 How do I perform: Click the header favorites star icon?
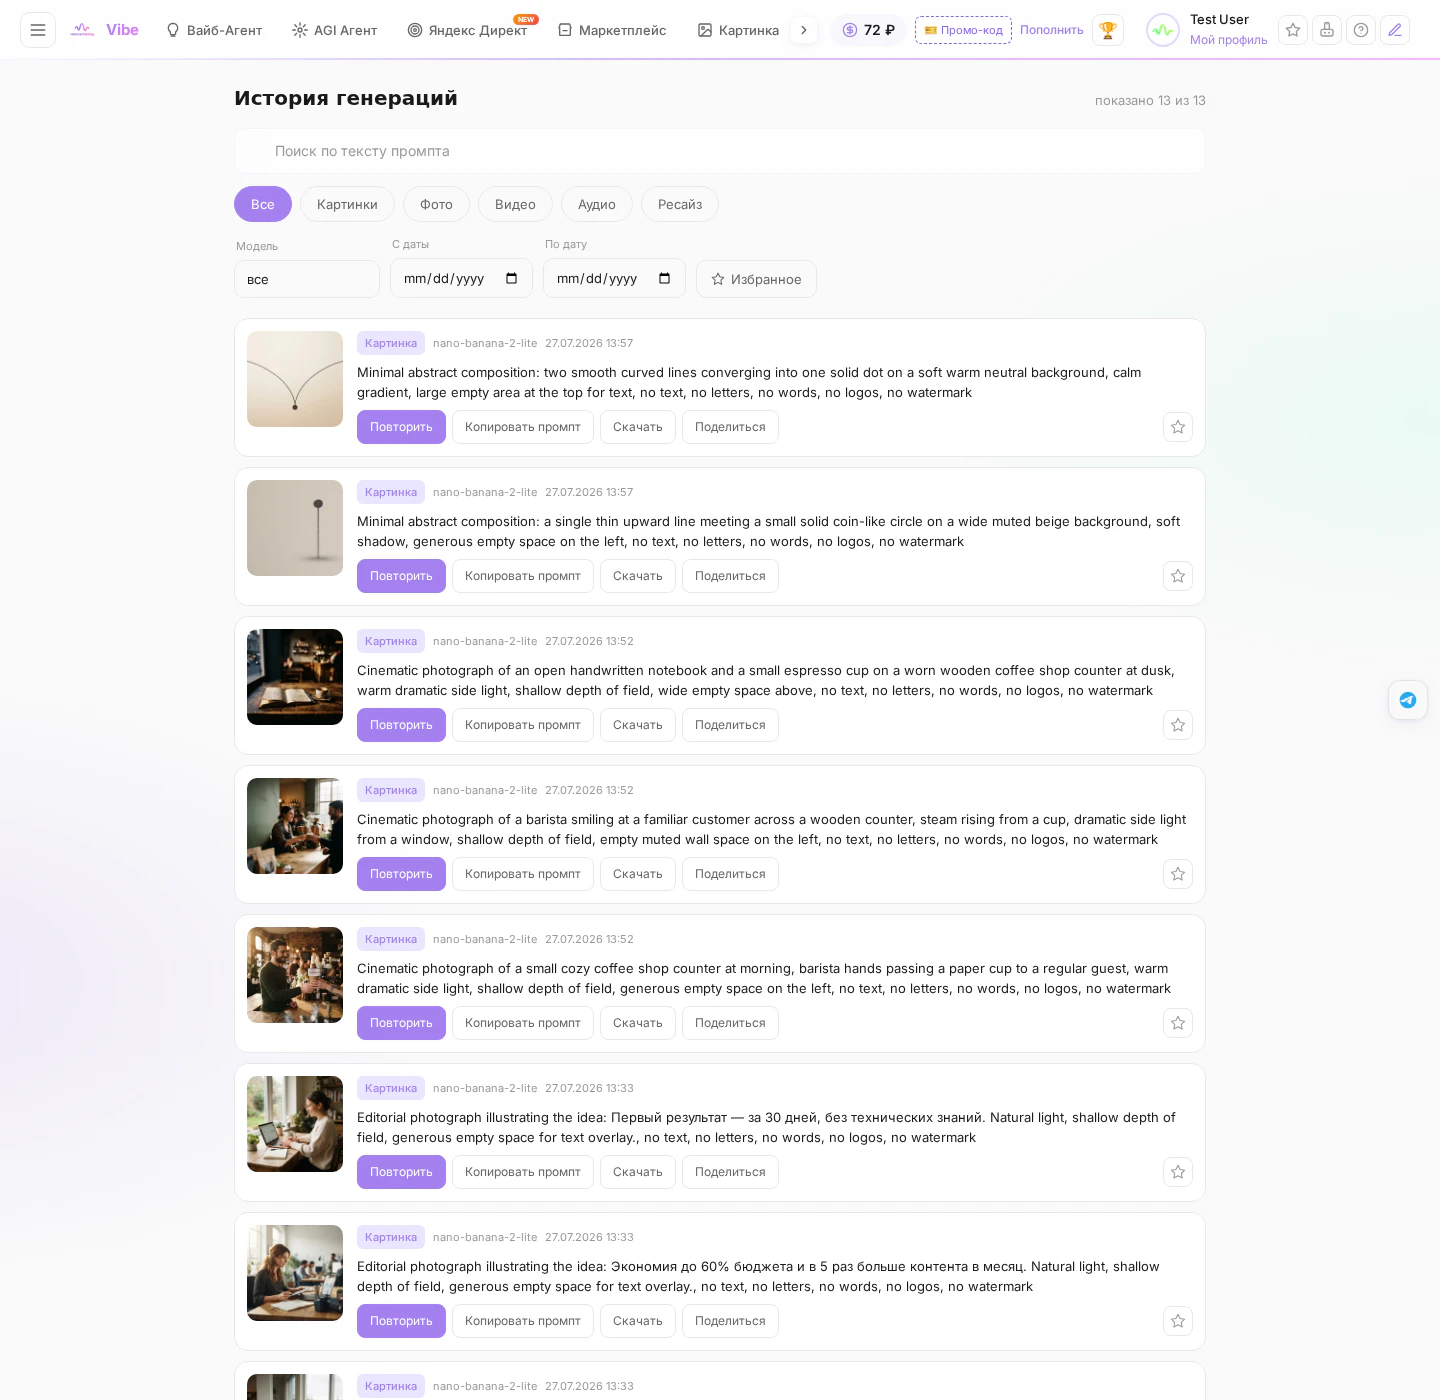click(x=1293, y=30)
